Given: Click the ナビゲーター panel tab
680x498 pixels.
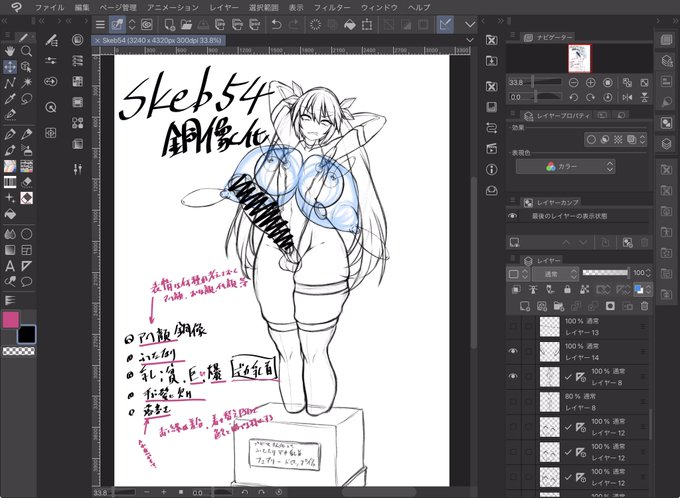Looking at the screenshot, I should click(x=549, y=38).
